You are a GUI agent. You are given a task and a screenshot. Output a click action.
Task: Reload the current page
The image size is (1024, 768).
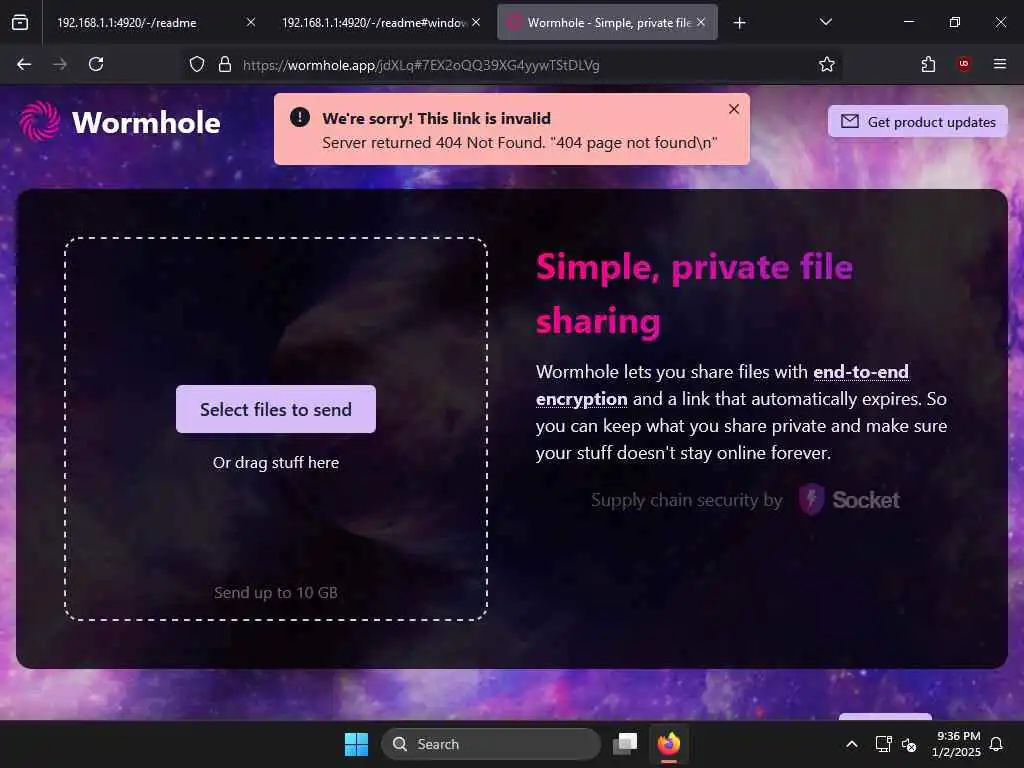[x=96, y=64]
